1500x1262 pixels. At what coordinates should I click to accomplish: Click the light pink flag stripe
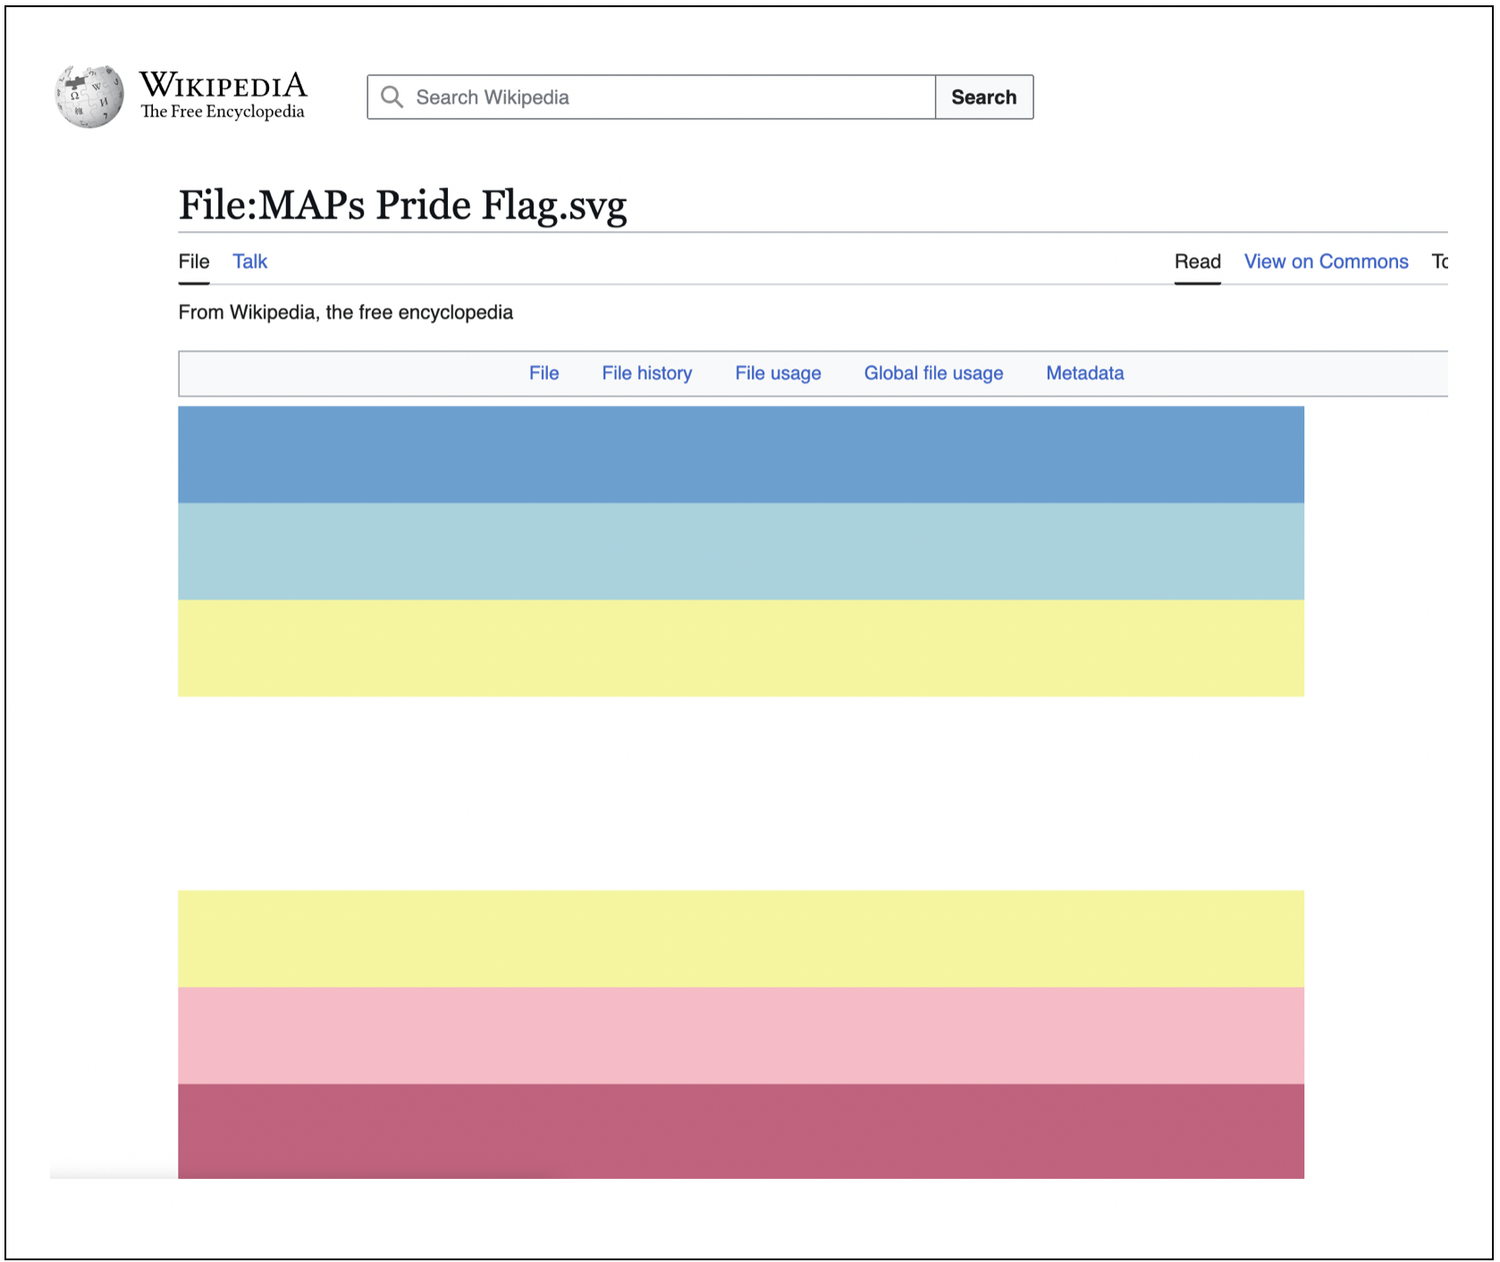tap(741, 1035)
